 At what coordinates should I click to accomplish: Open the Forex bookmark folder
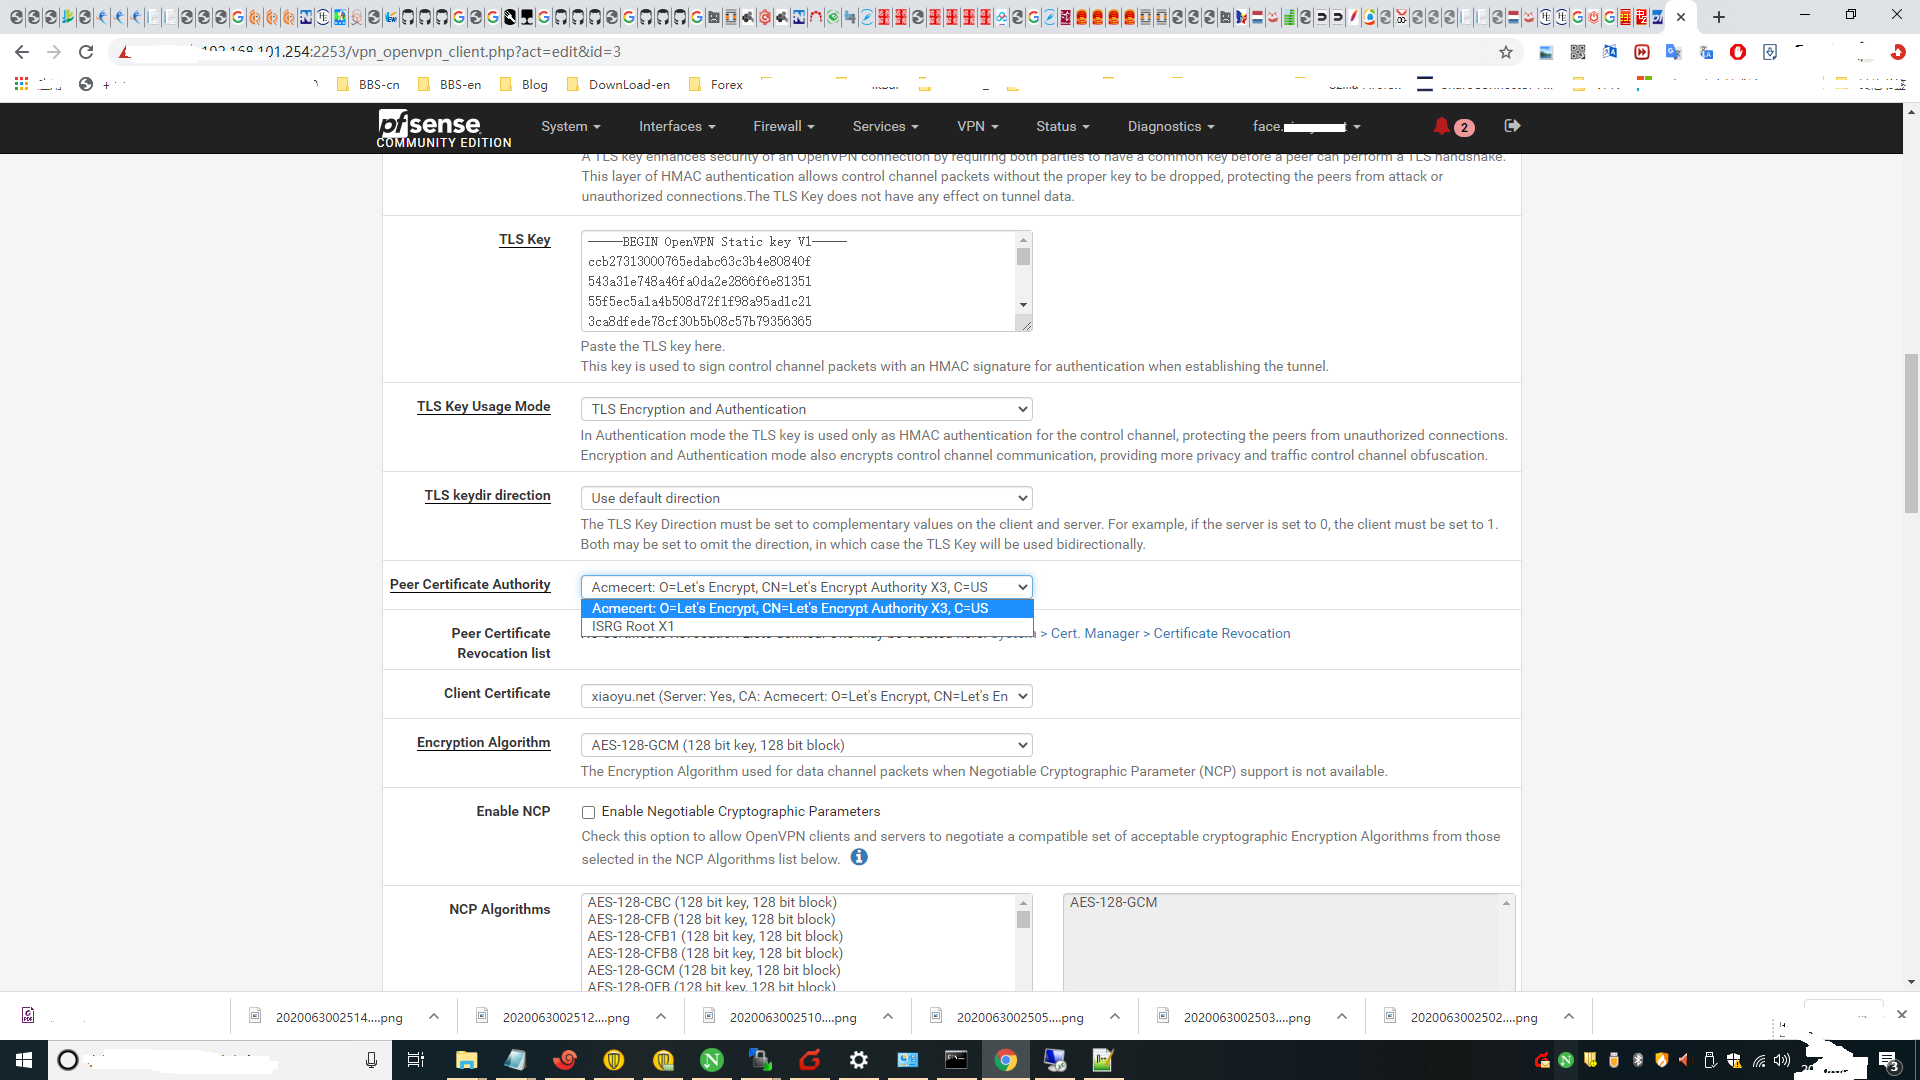pyautogui.click(x=716, y=85)
